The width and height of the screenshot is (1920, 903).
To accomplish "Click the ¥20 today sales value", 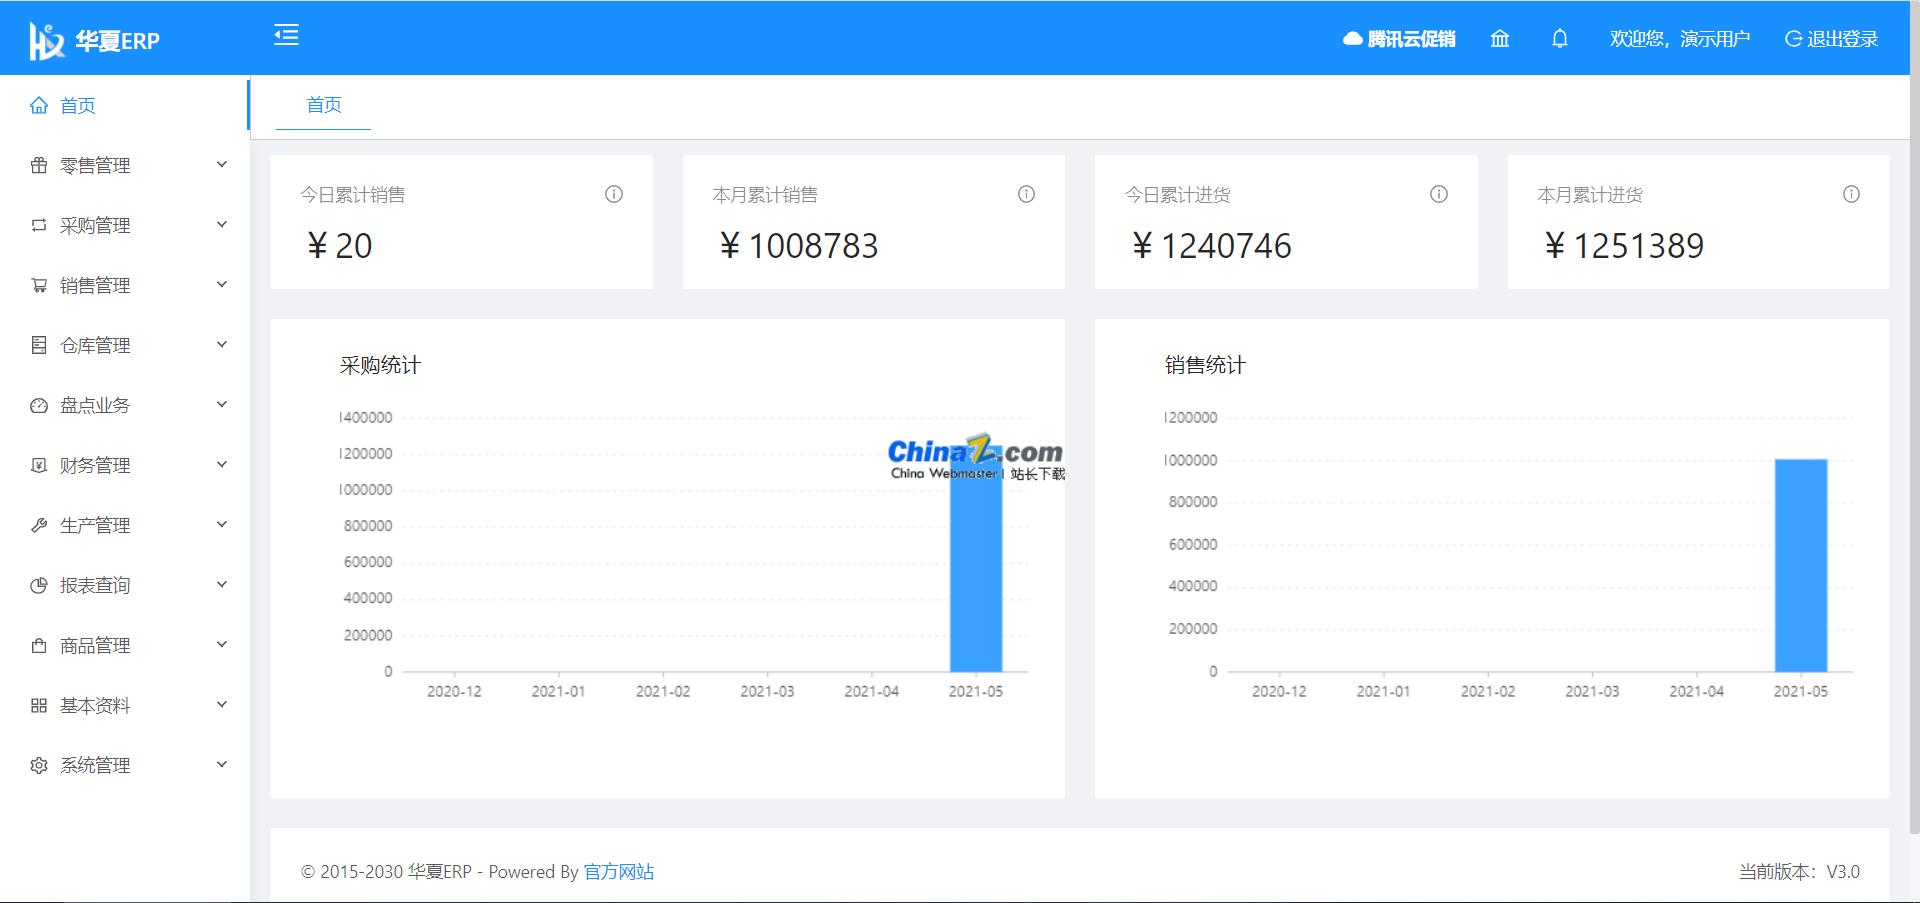I will 340,246.
